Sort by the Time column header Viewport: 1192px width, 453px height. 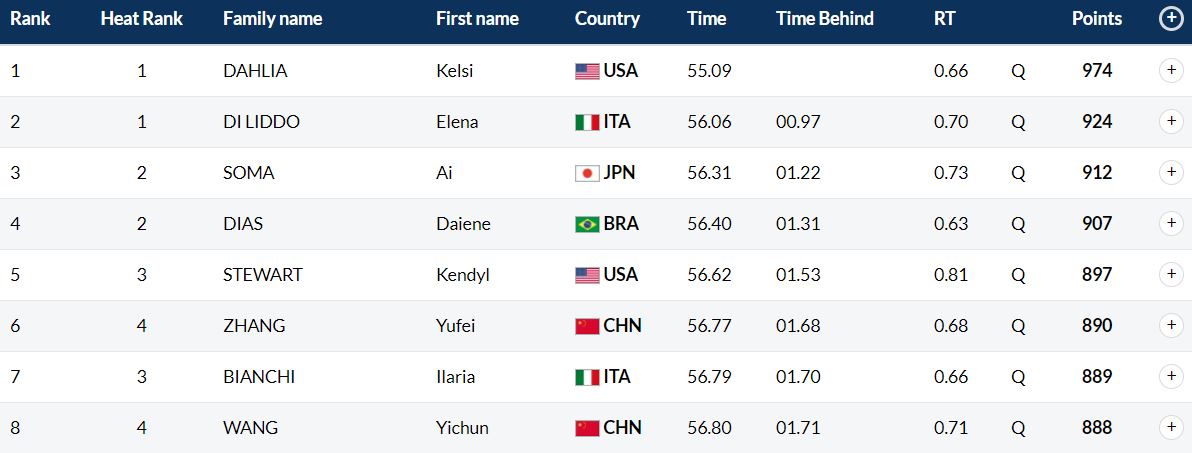[706, 19]
